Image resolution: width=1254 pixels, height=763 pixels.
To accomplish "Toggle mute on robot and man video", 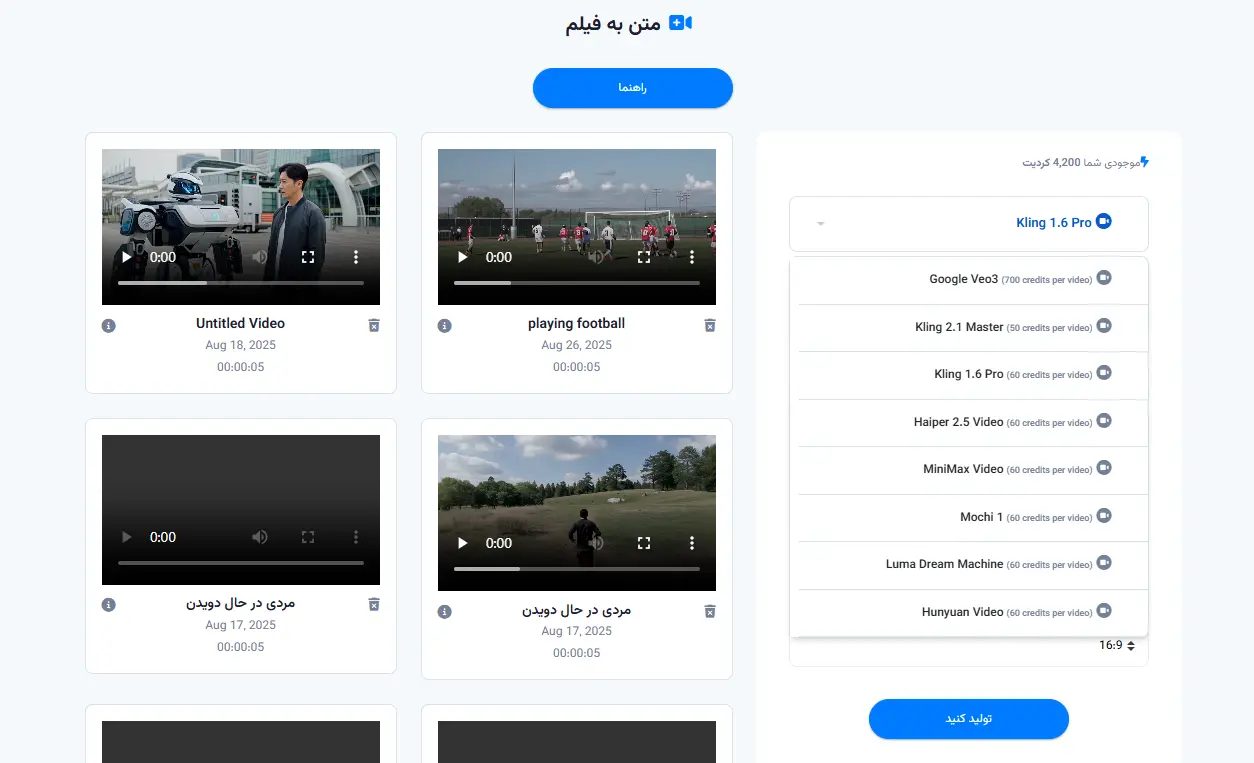I will [260, 257].
